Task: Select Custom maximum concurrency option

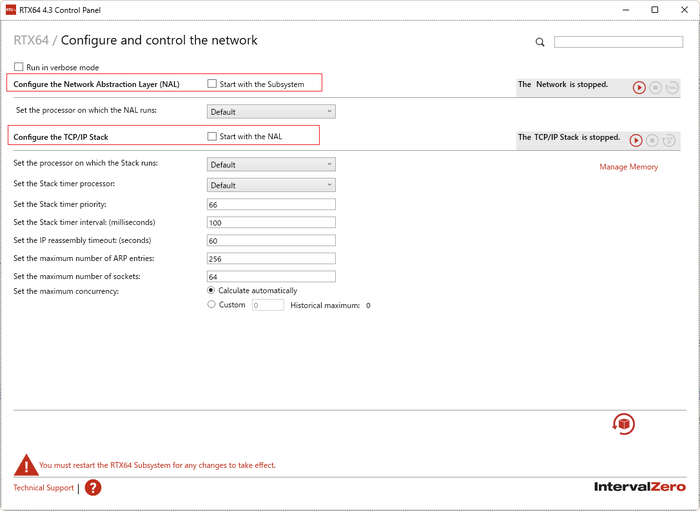Action: point(211,305)
